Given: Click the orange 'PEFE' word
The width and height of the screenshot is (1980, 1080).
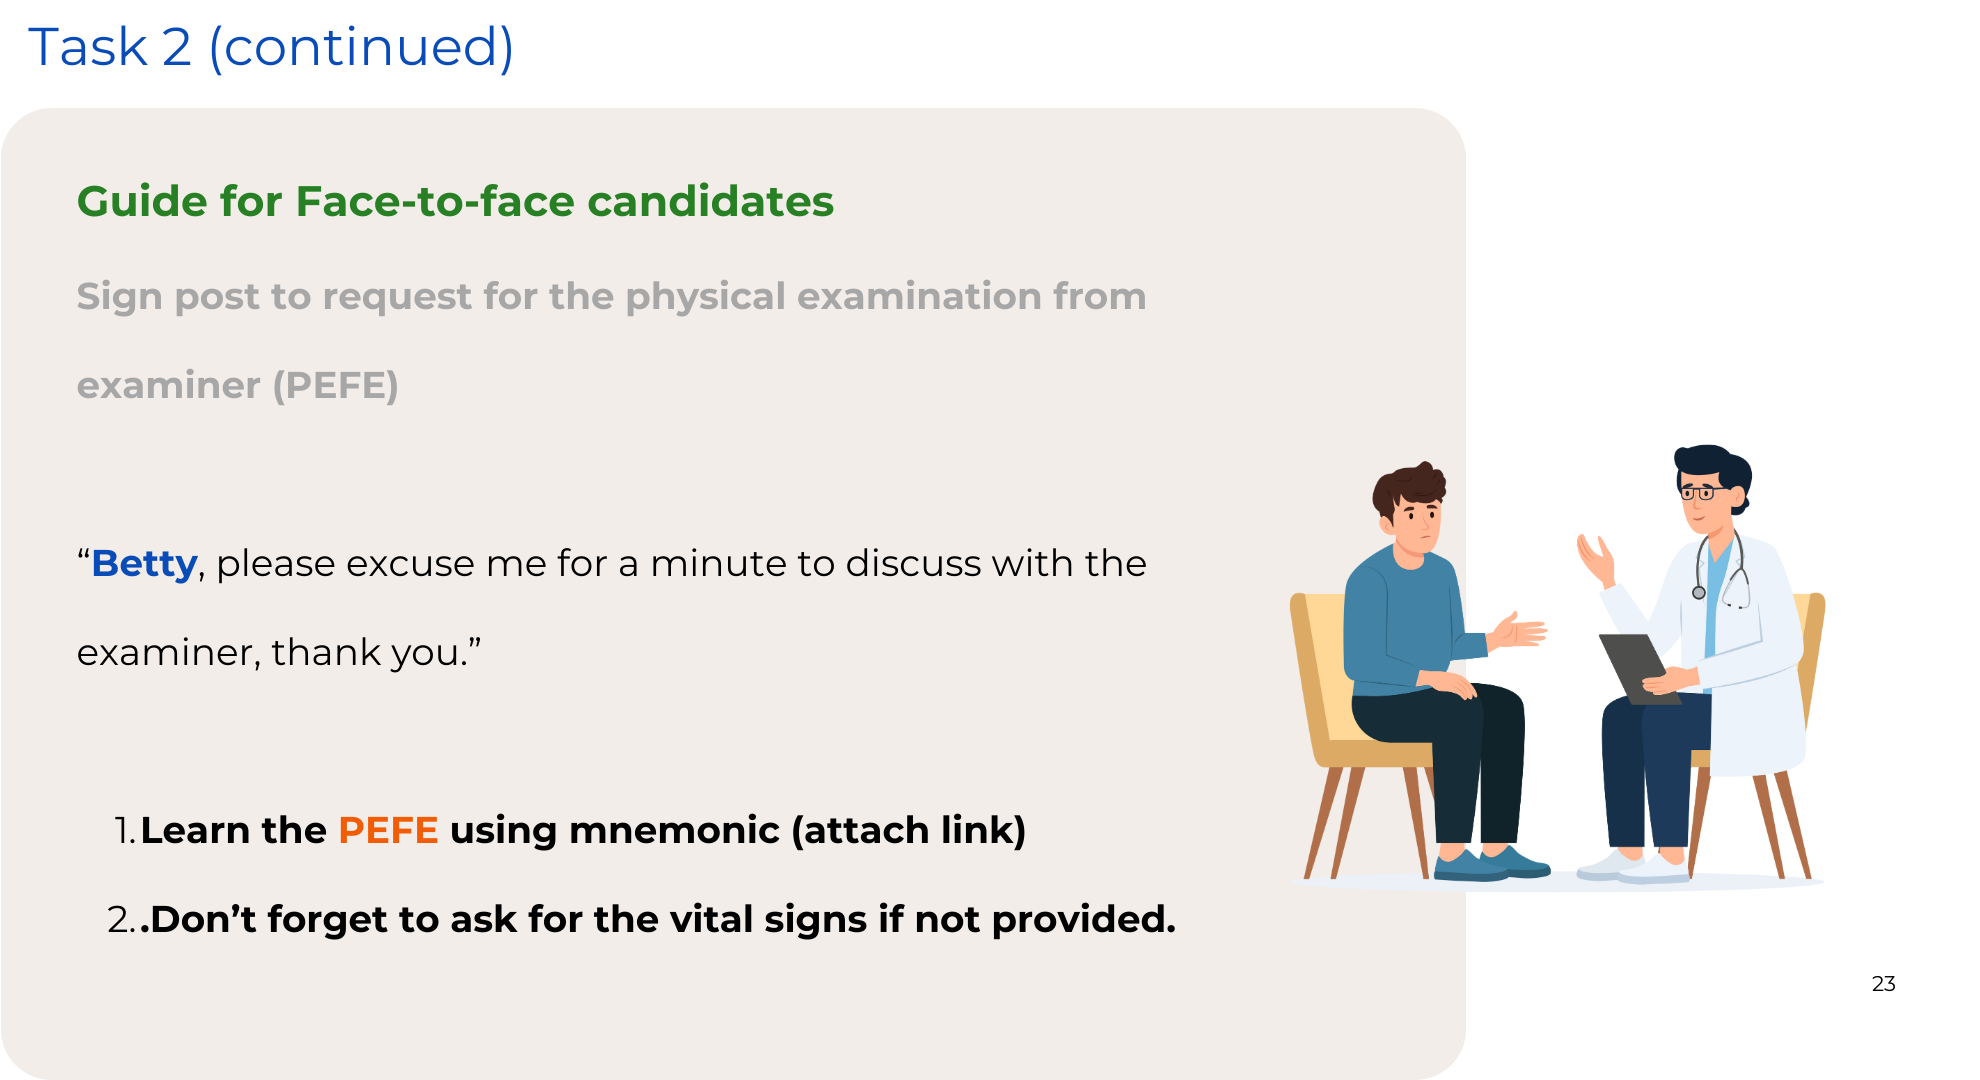Looking at the screenshot, I should [x=388, y=830].
